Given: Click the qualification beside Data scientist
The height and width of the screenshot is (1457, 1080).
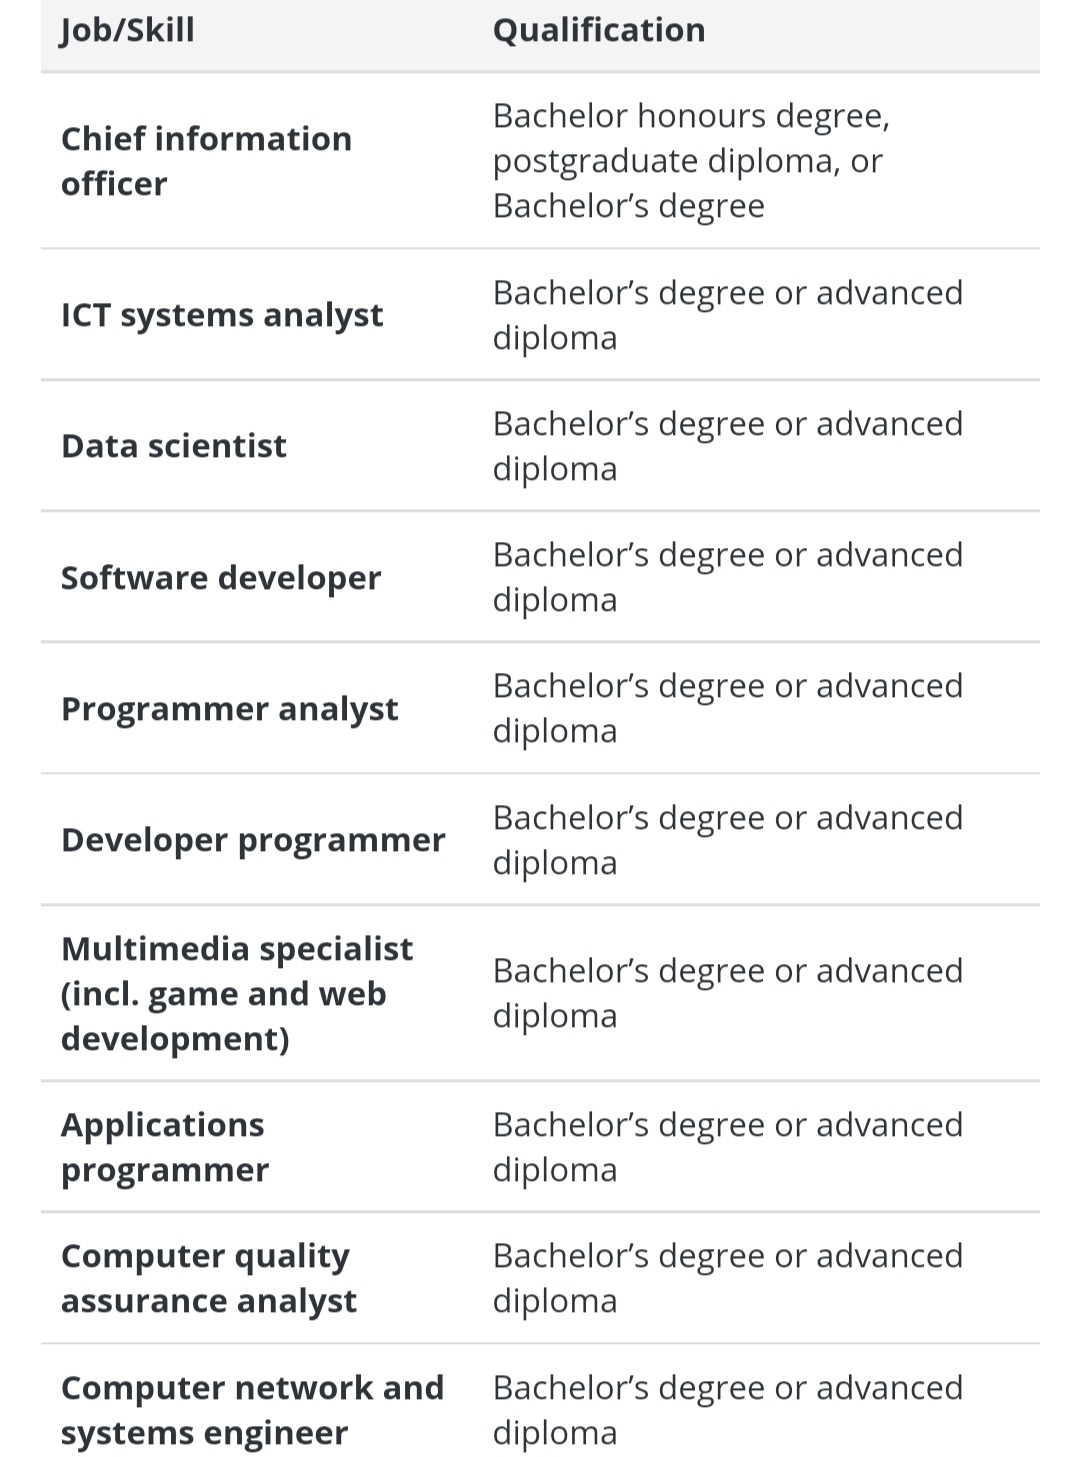Looking at the screenshot, I should pyautogui.click(x=727, y=446).
